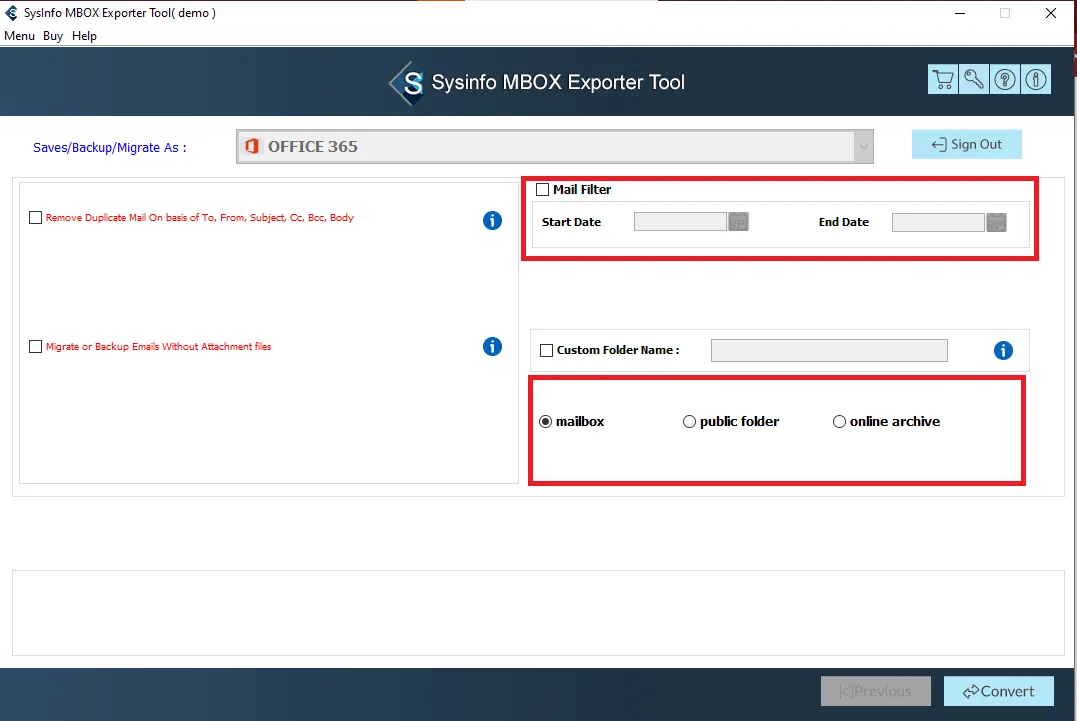Image resolution: width=1077 pixels, height=721 pixels.
Task: Enable Remove Duplicate Mail checkbox
Action: pyautogui.click(x=35, y=218)
